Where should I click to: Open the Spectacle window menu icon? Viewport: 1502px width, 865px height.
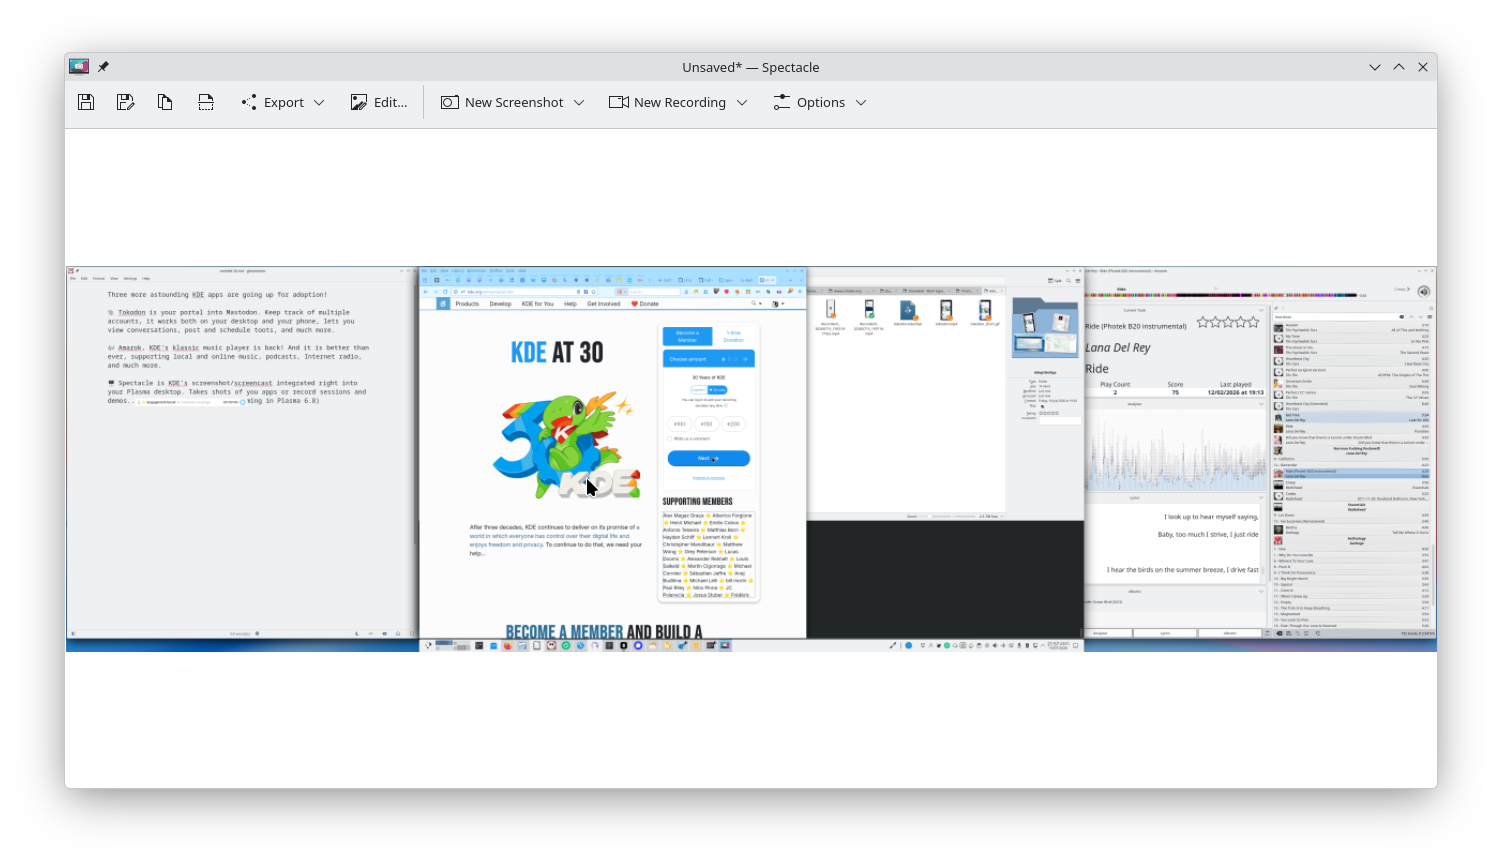[x=79, y=67]
